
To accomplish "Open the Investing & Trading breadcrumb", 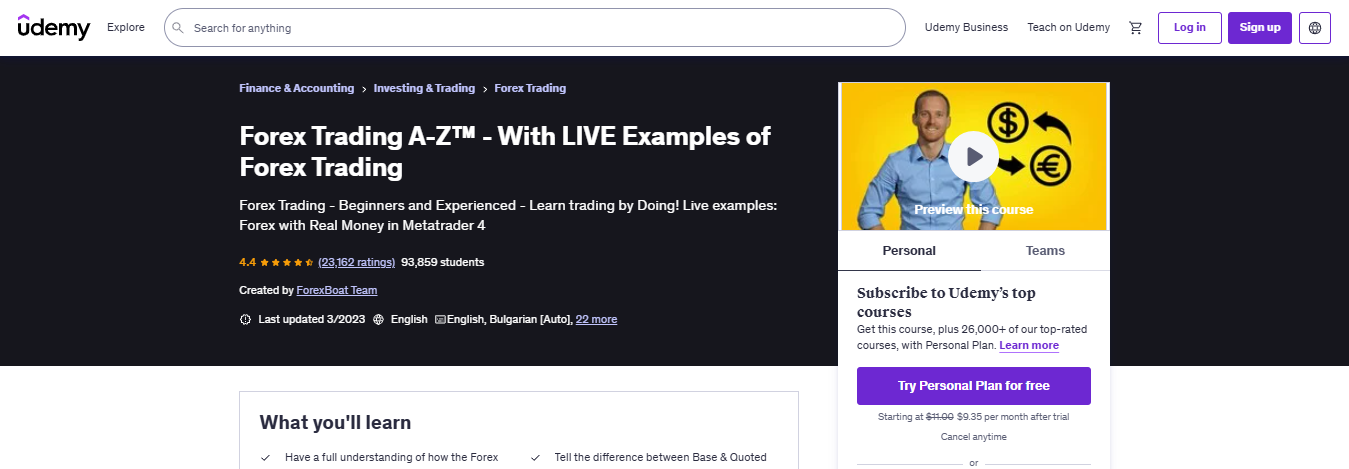I will [x=424, y=88].
